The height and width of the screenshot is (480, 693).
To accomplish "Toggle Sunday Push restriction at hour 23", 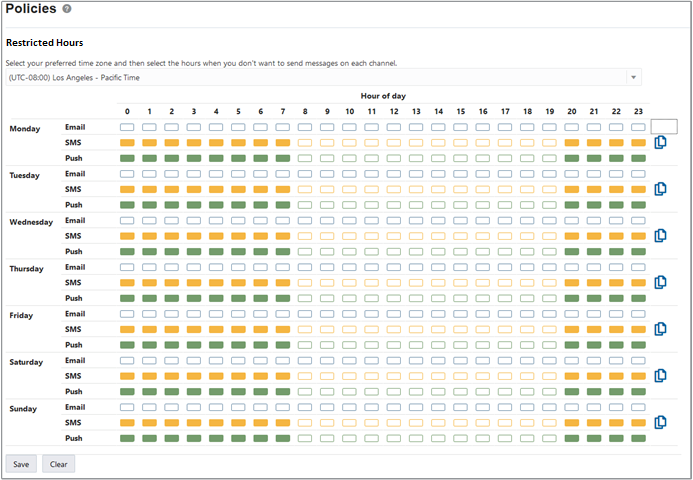I will point(638,438).
